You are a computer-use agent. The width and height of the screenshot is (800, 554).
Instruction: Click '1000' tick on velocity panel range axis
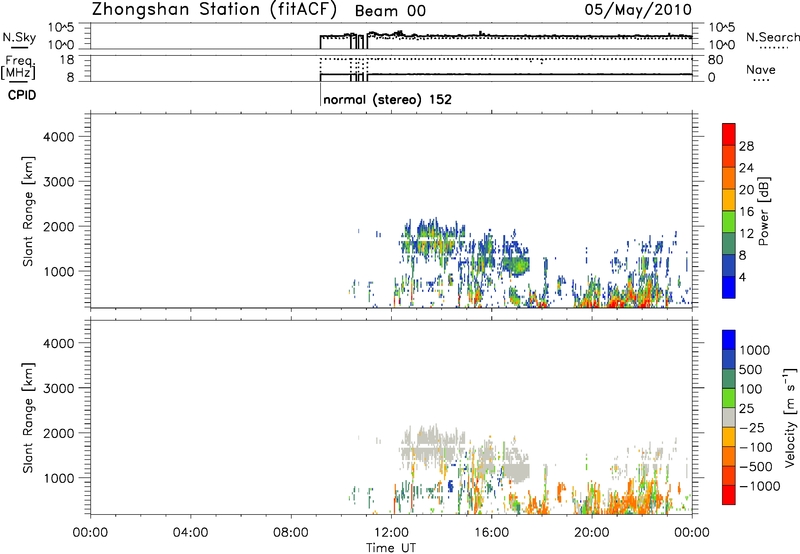pos(59,478)
